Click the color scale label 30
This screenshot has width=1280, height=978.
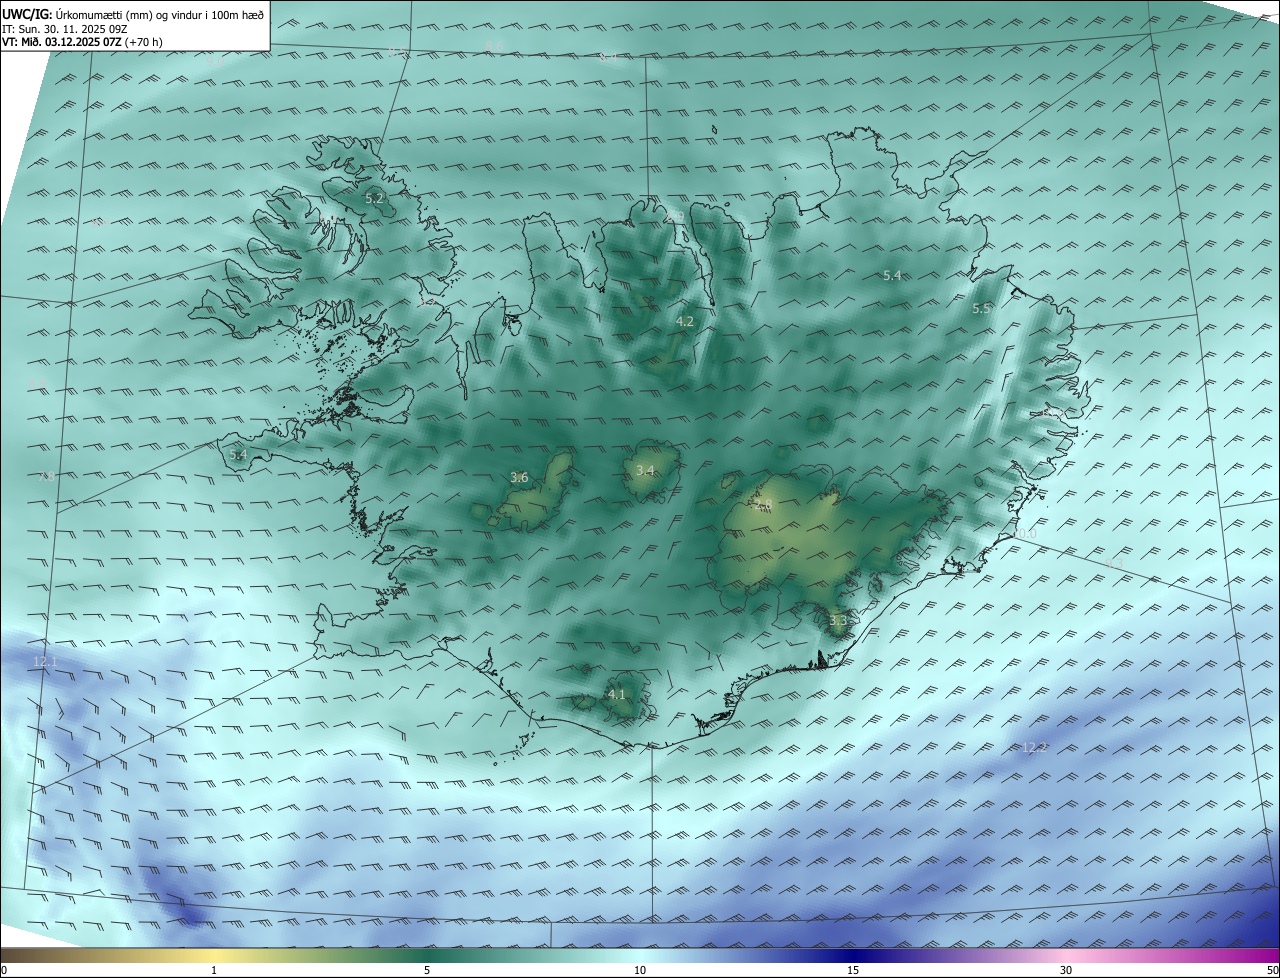1066,970
